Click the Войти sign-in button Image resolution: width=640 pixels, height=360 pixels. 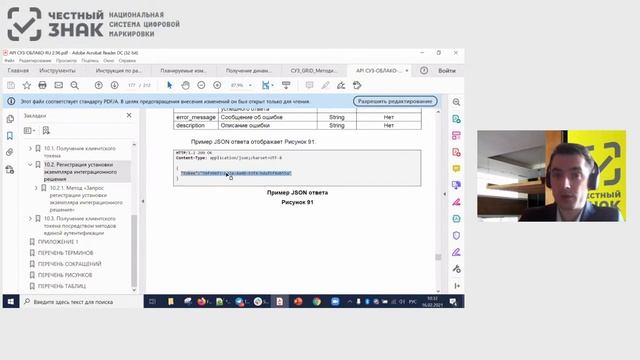click(447, 71)
